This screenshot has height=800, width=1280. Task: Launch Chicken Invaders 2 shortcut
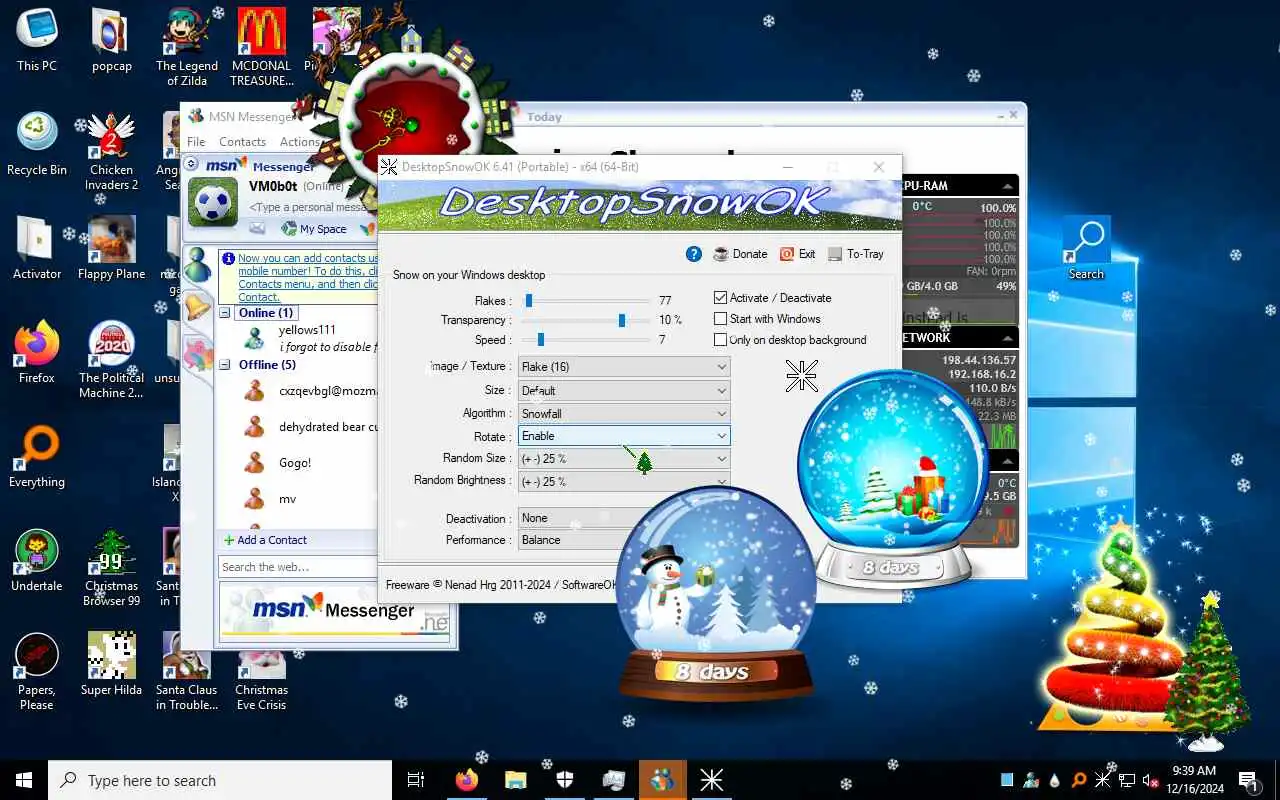pyautogui.click(x=112, y=151)
